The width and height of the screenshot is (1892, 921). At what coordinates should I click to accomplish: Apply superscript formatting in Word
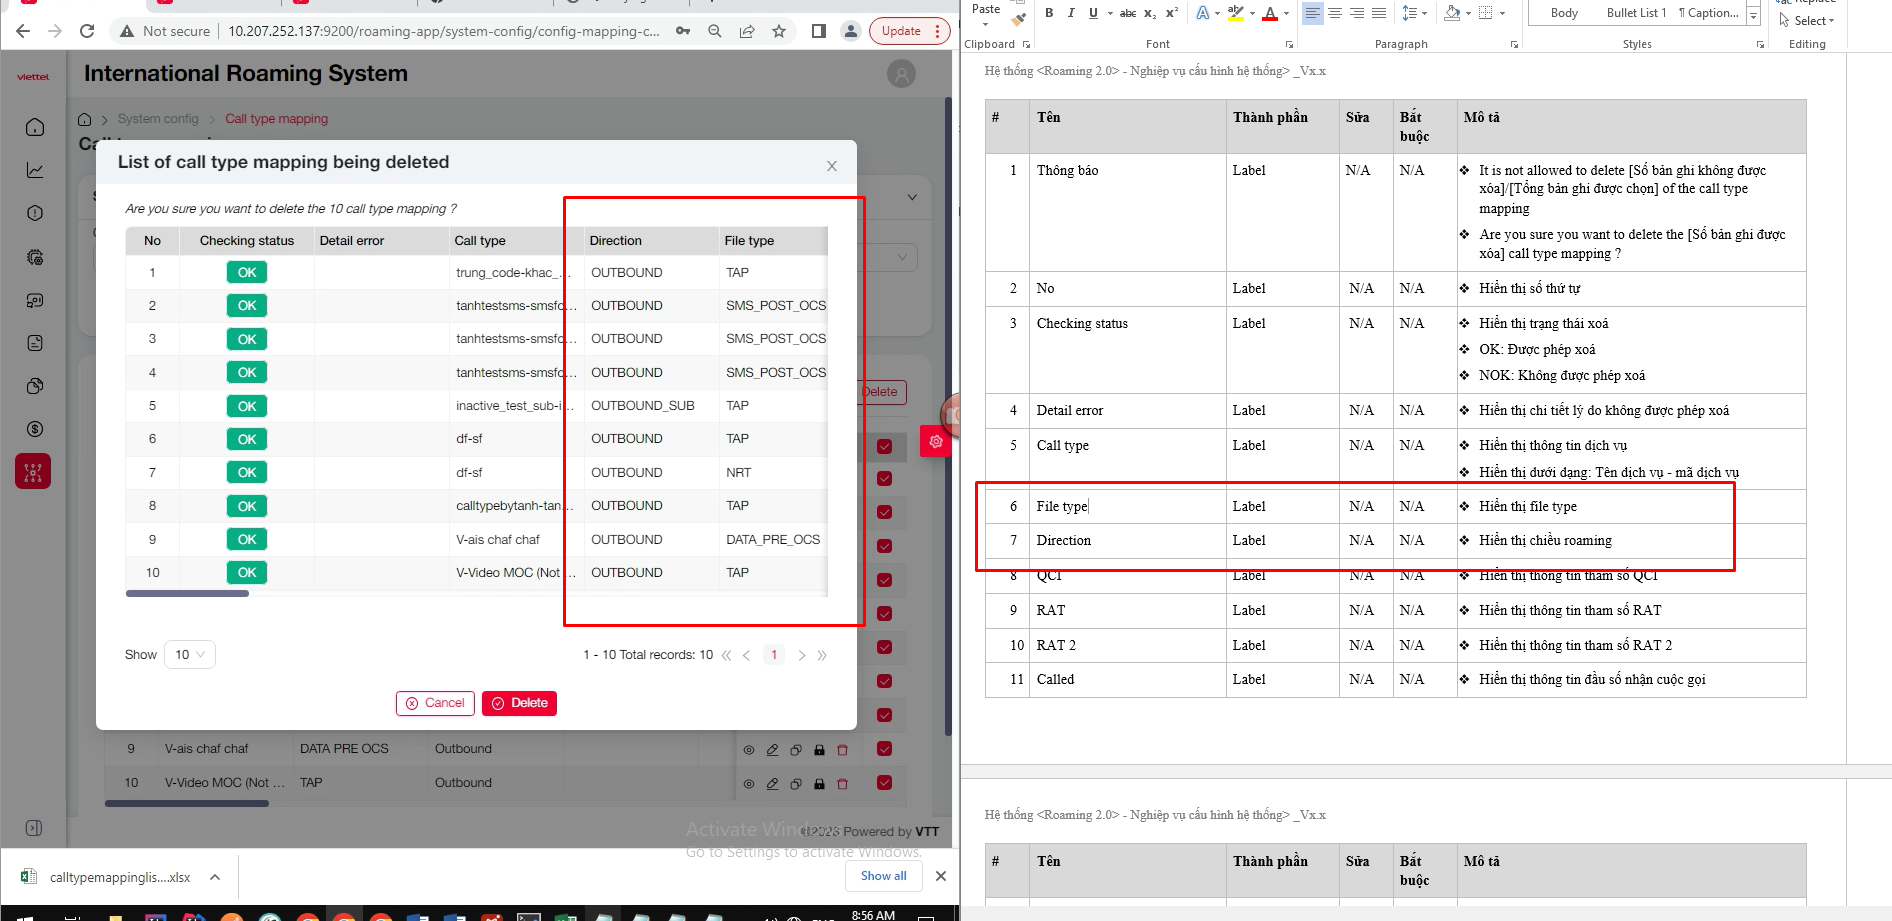coord(1172,13)
